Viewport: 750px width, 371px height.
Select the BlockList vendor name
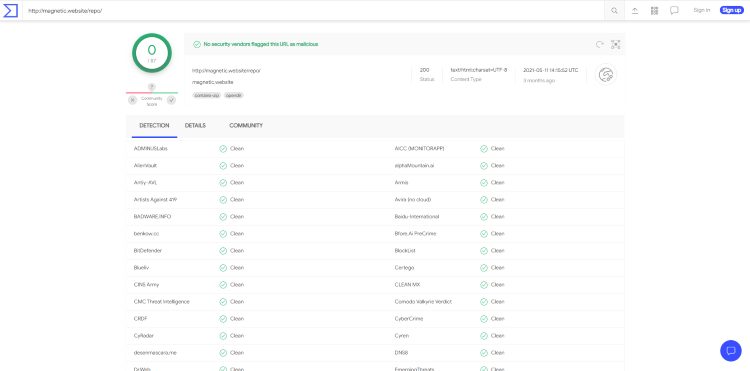point(405,251)
